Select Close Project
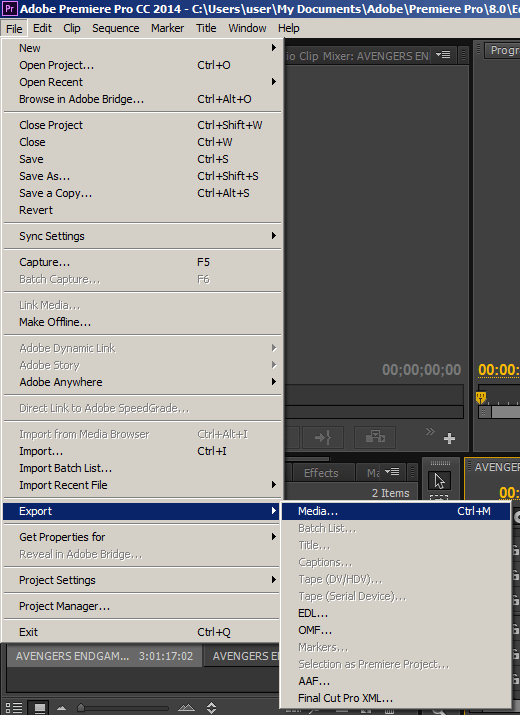Image resolution: width=520 pixels, height=715 pixels. (x=142, y=125)
